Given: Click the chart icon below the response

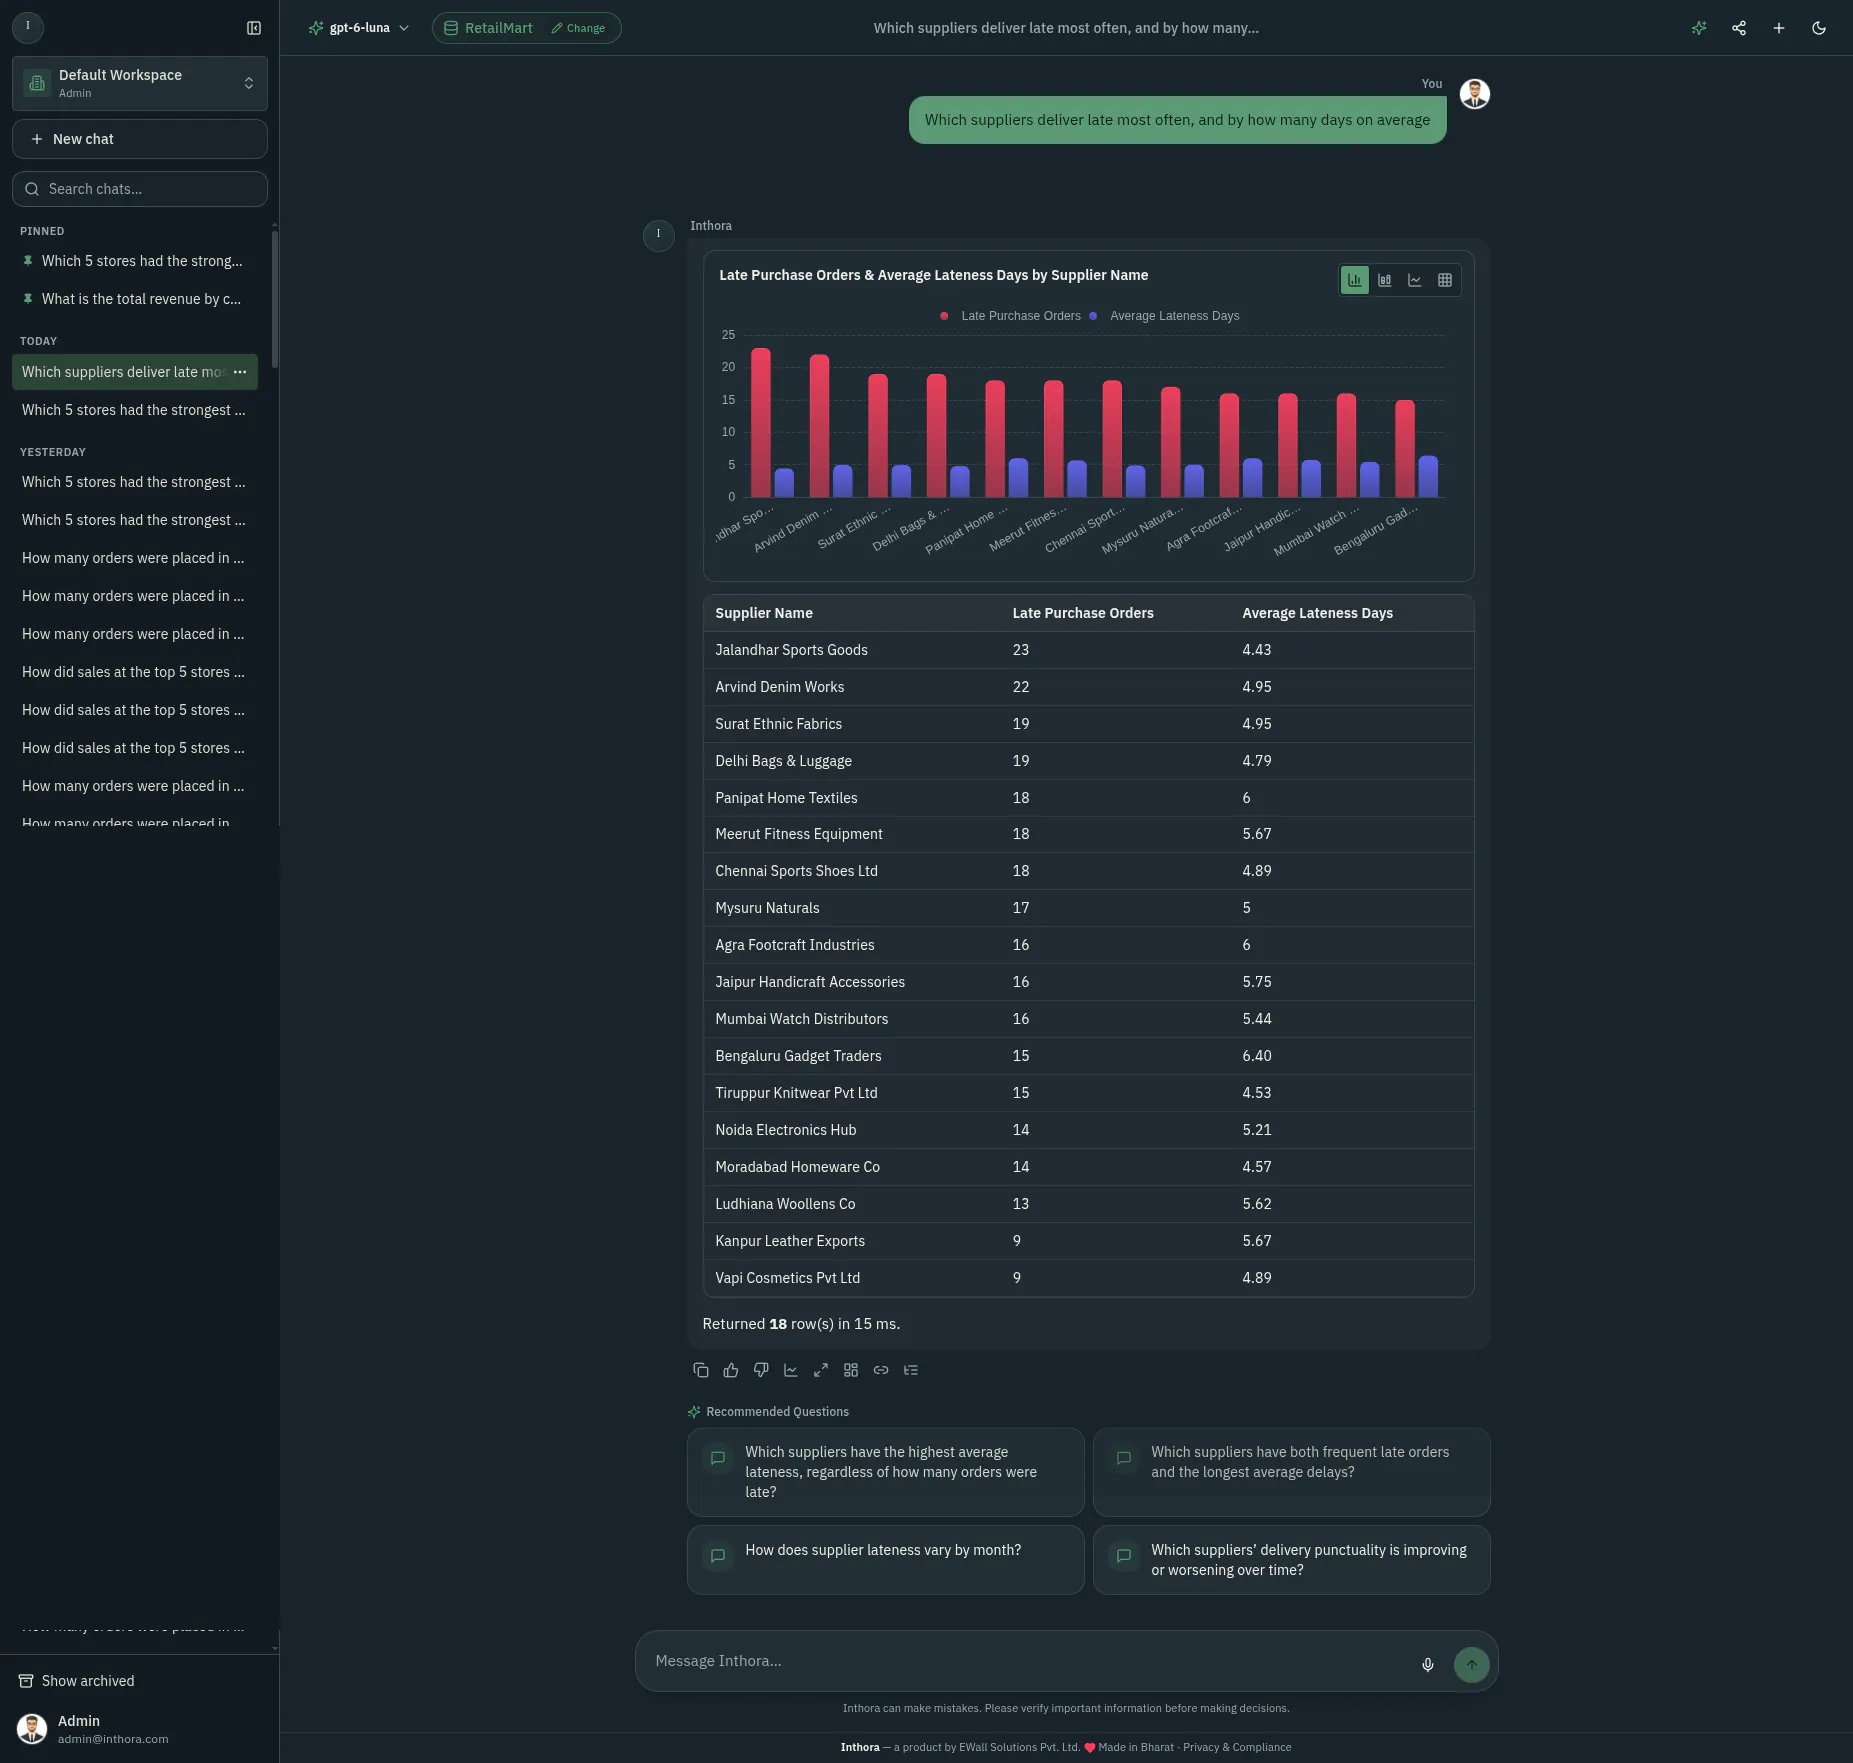Looking at the screenshot, I should (791, 1370).
